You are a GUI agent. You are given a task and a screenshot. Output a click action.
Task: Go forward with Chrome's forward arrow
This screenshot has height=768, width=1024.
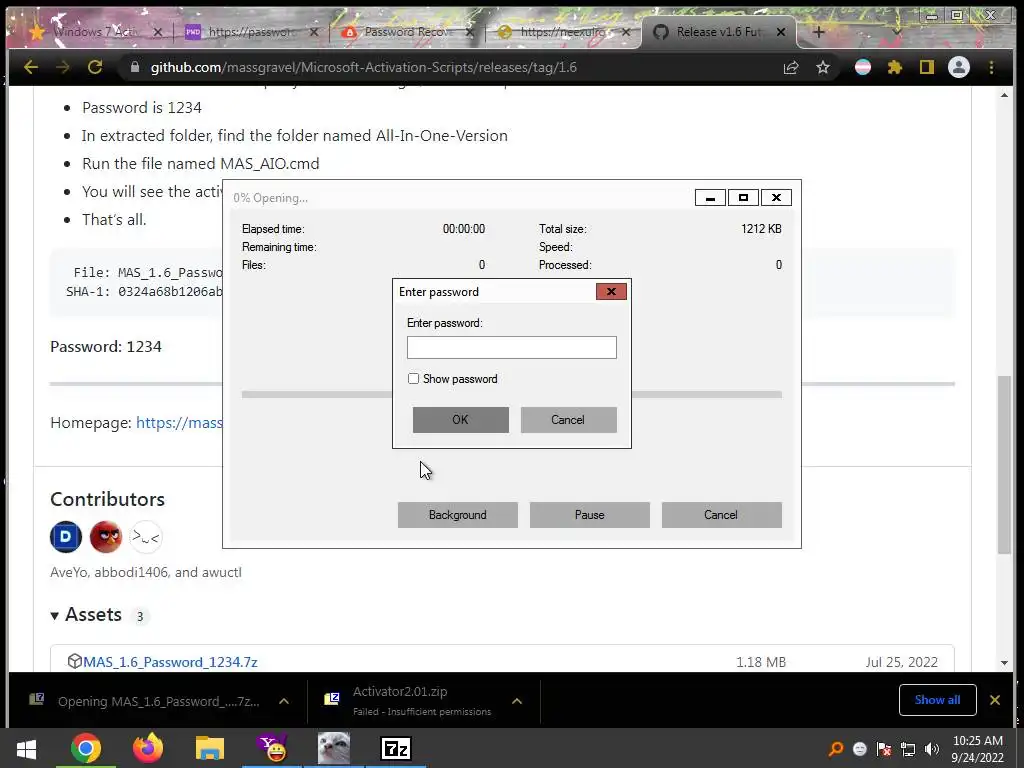coord(63,67)
